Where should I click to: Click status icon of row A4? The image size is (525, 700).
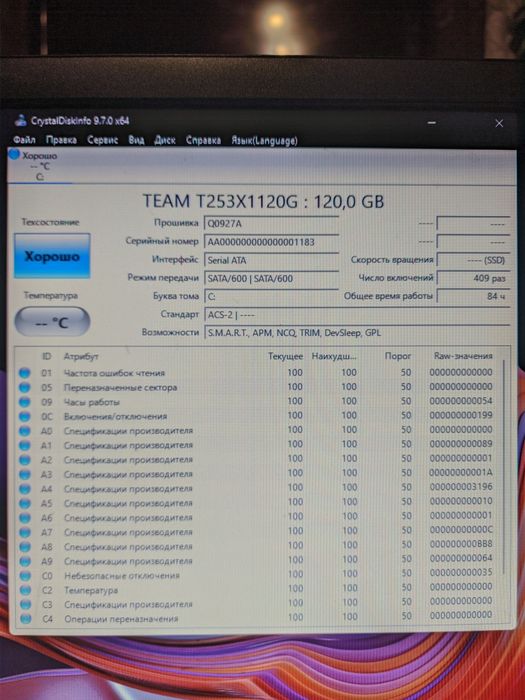click(25, 489)
